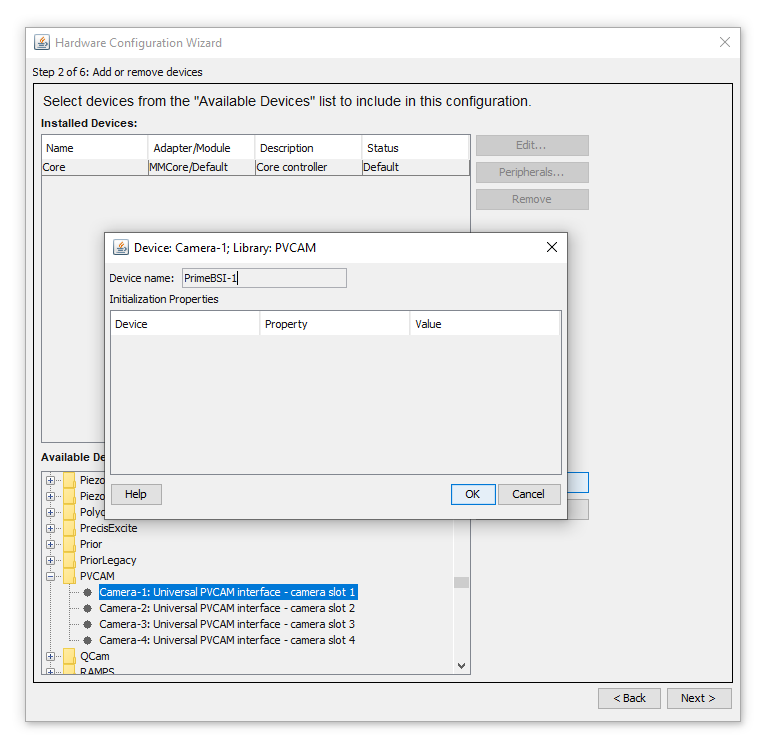Screen dimensions: 762x741
Task: Click the PVCAM folder icon
Action: pyautogui.click(x=70, y=576)
